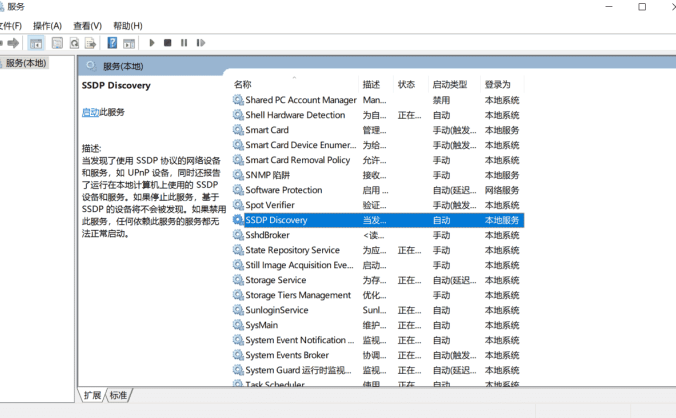Select the Shared PC Account Manager service name

click(301, 100)
